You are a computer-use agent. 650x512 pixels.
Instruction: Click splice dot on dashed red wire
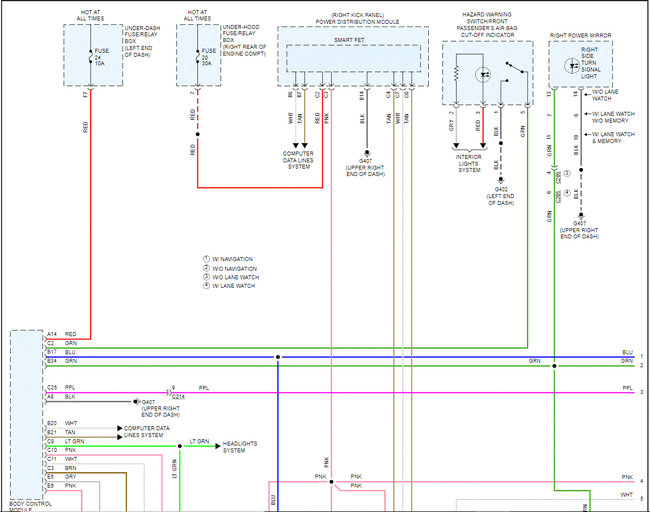(198, 134)
